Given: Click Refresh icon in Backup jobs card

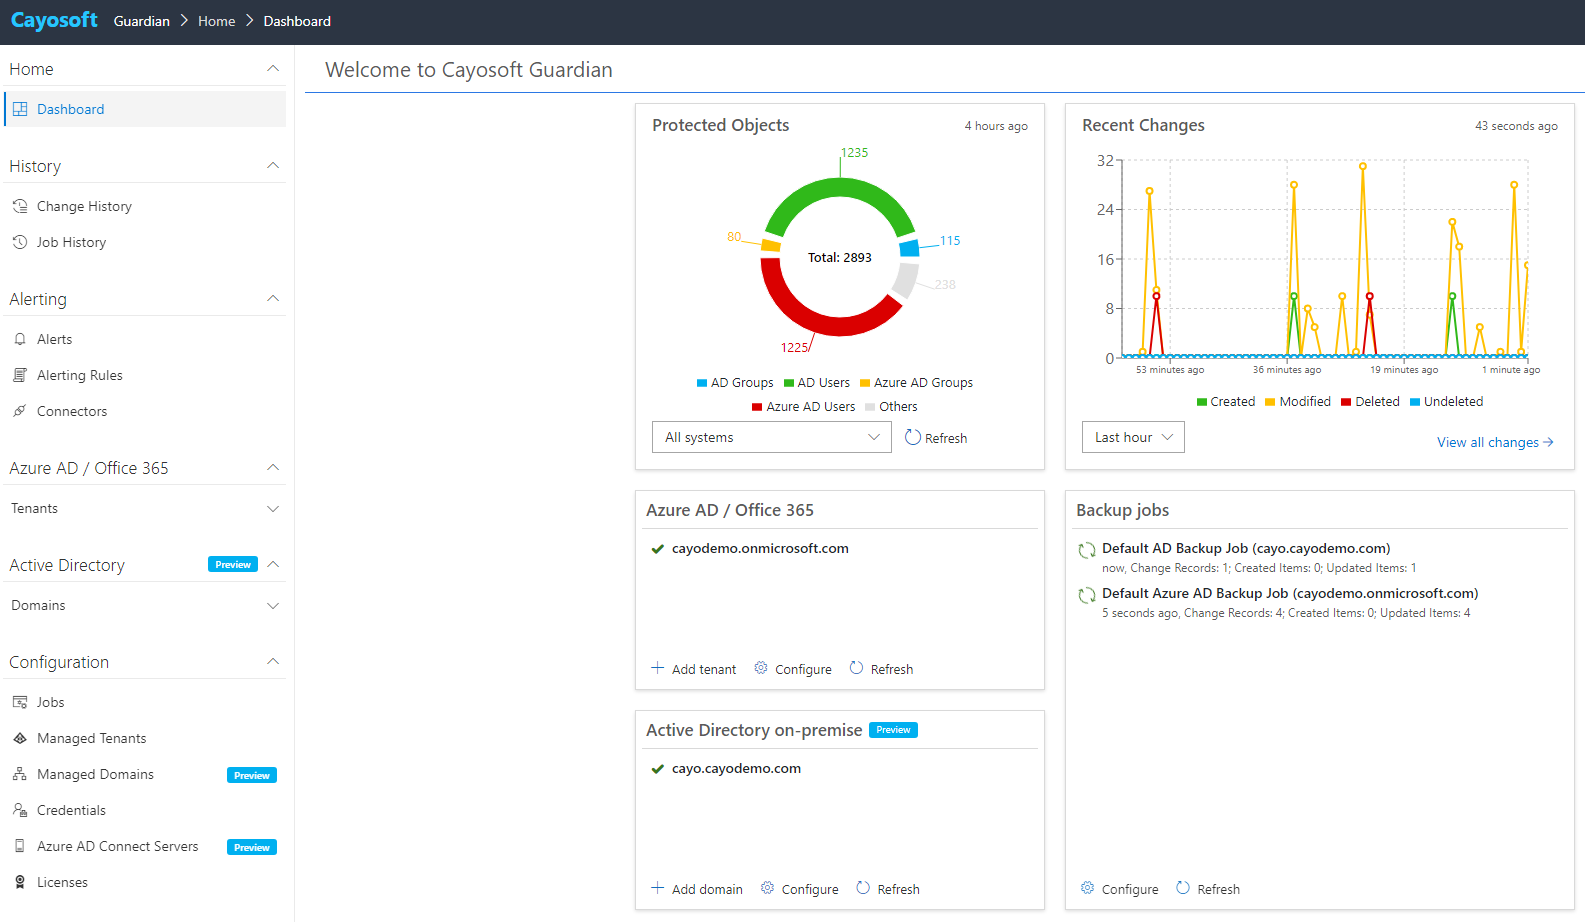Looking at the screenshot, I should coord(1183,888).
